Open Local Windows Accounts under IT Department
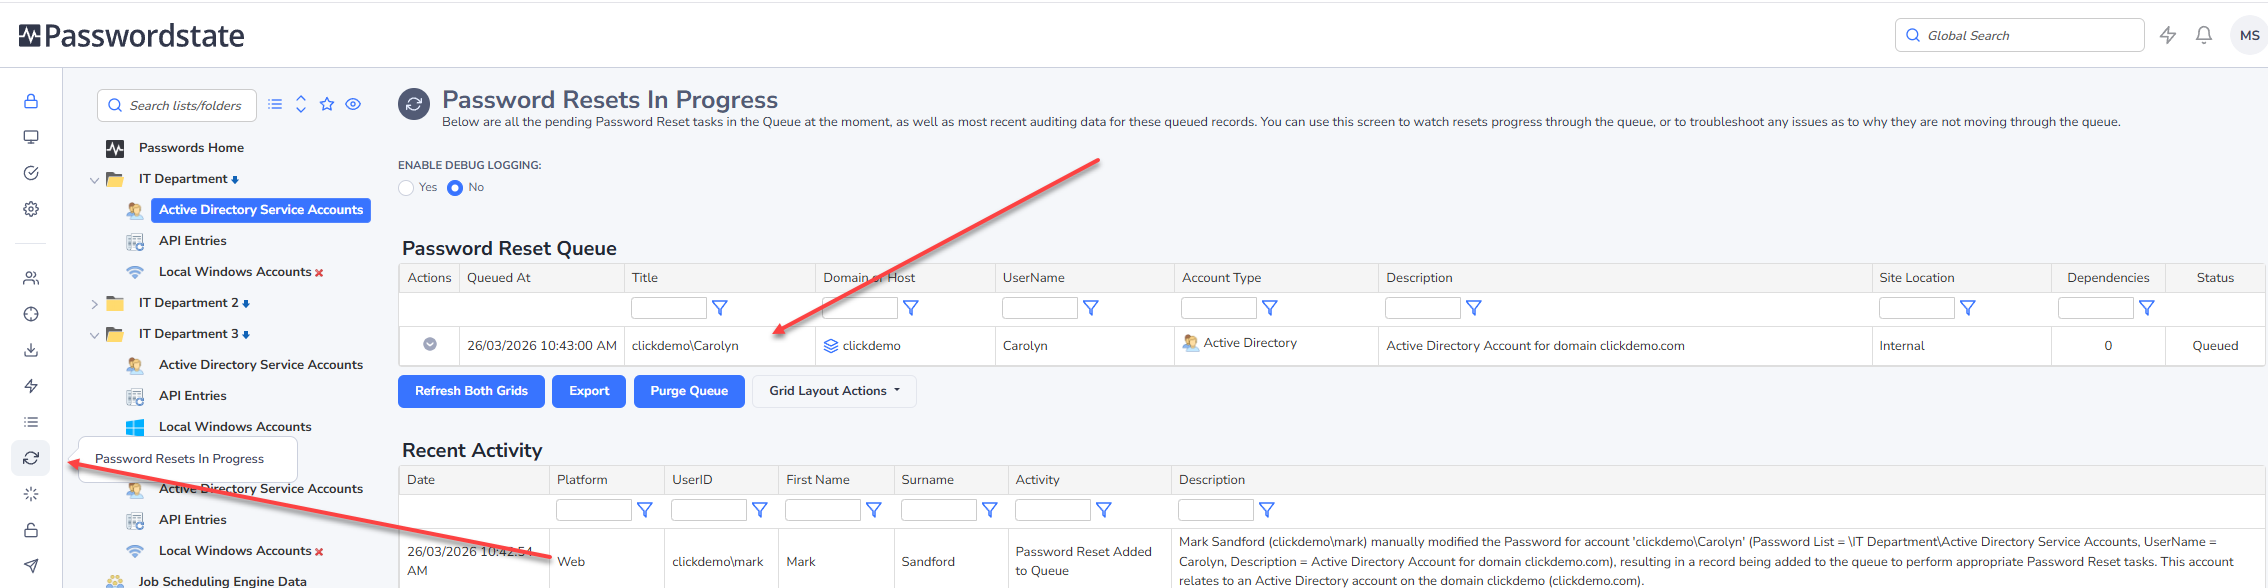Screen dimensions: 2268x588 pos(235,272)
